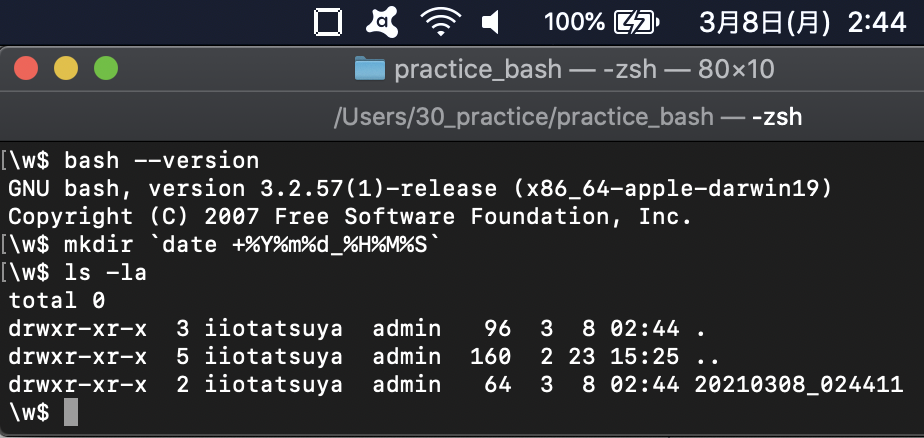Select the /Users/30_practice/practice_bash tab

tap(567, 117)
